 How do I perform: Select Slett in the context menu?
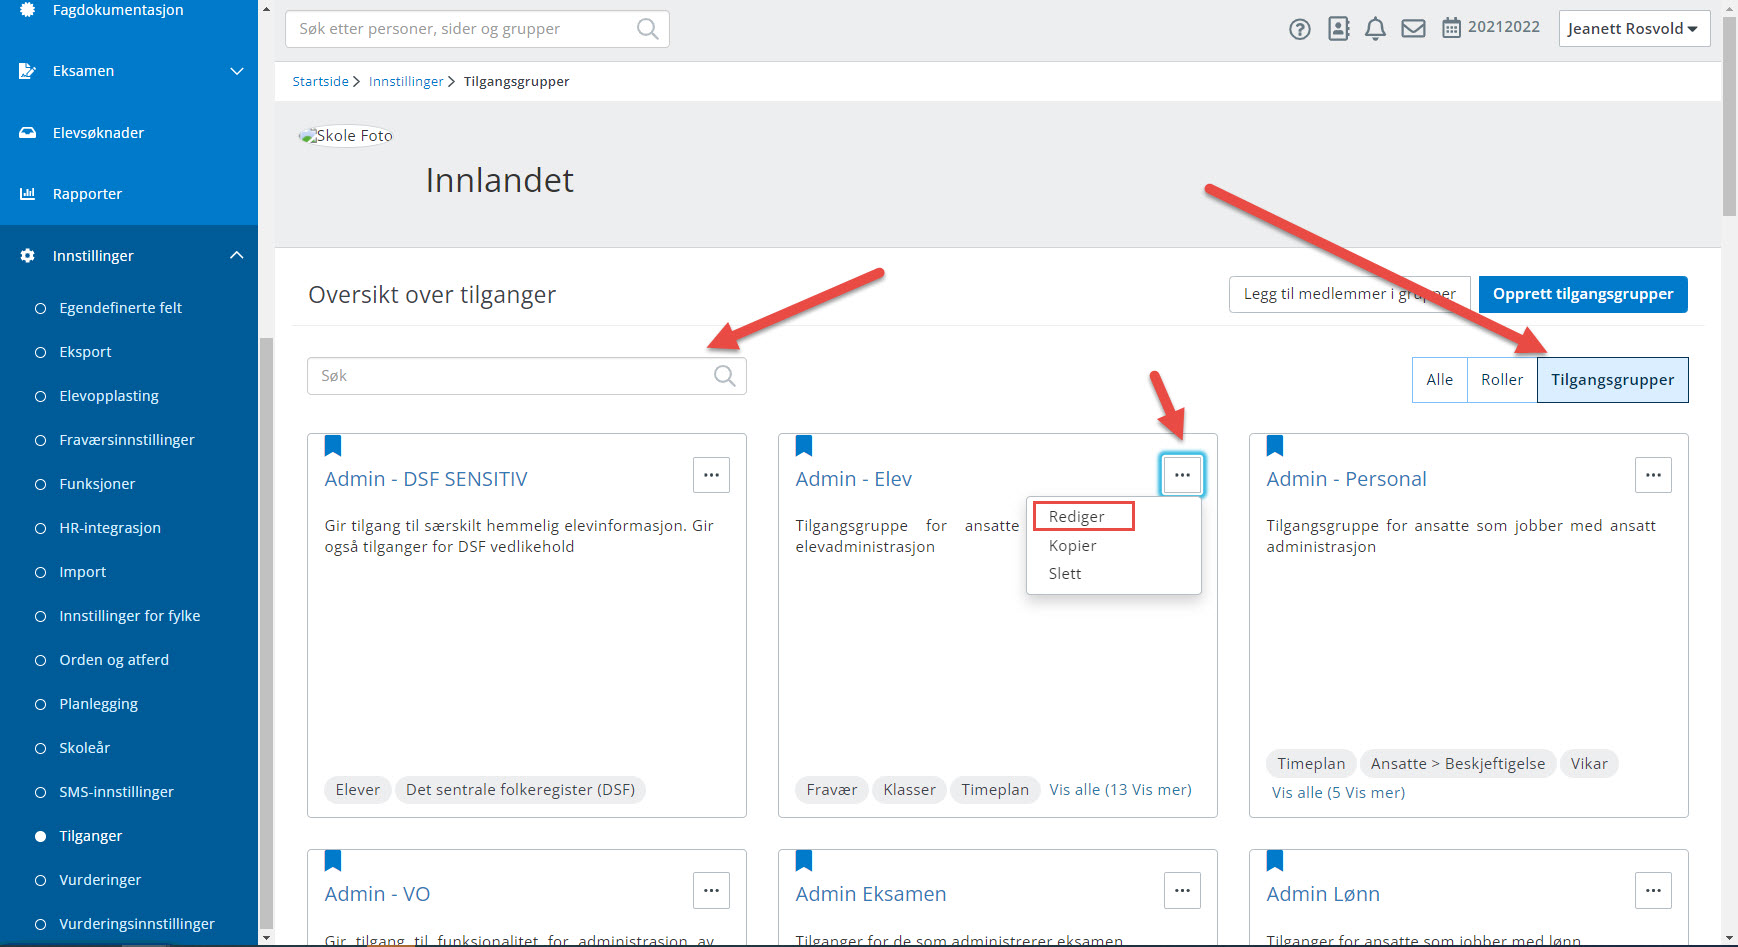(x=1065, y=574)
